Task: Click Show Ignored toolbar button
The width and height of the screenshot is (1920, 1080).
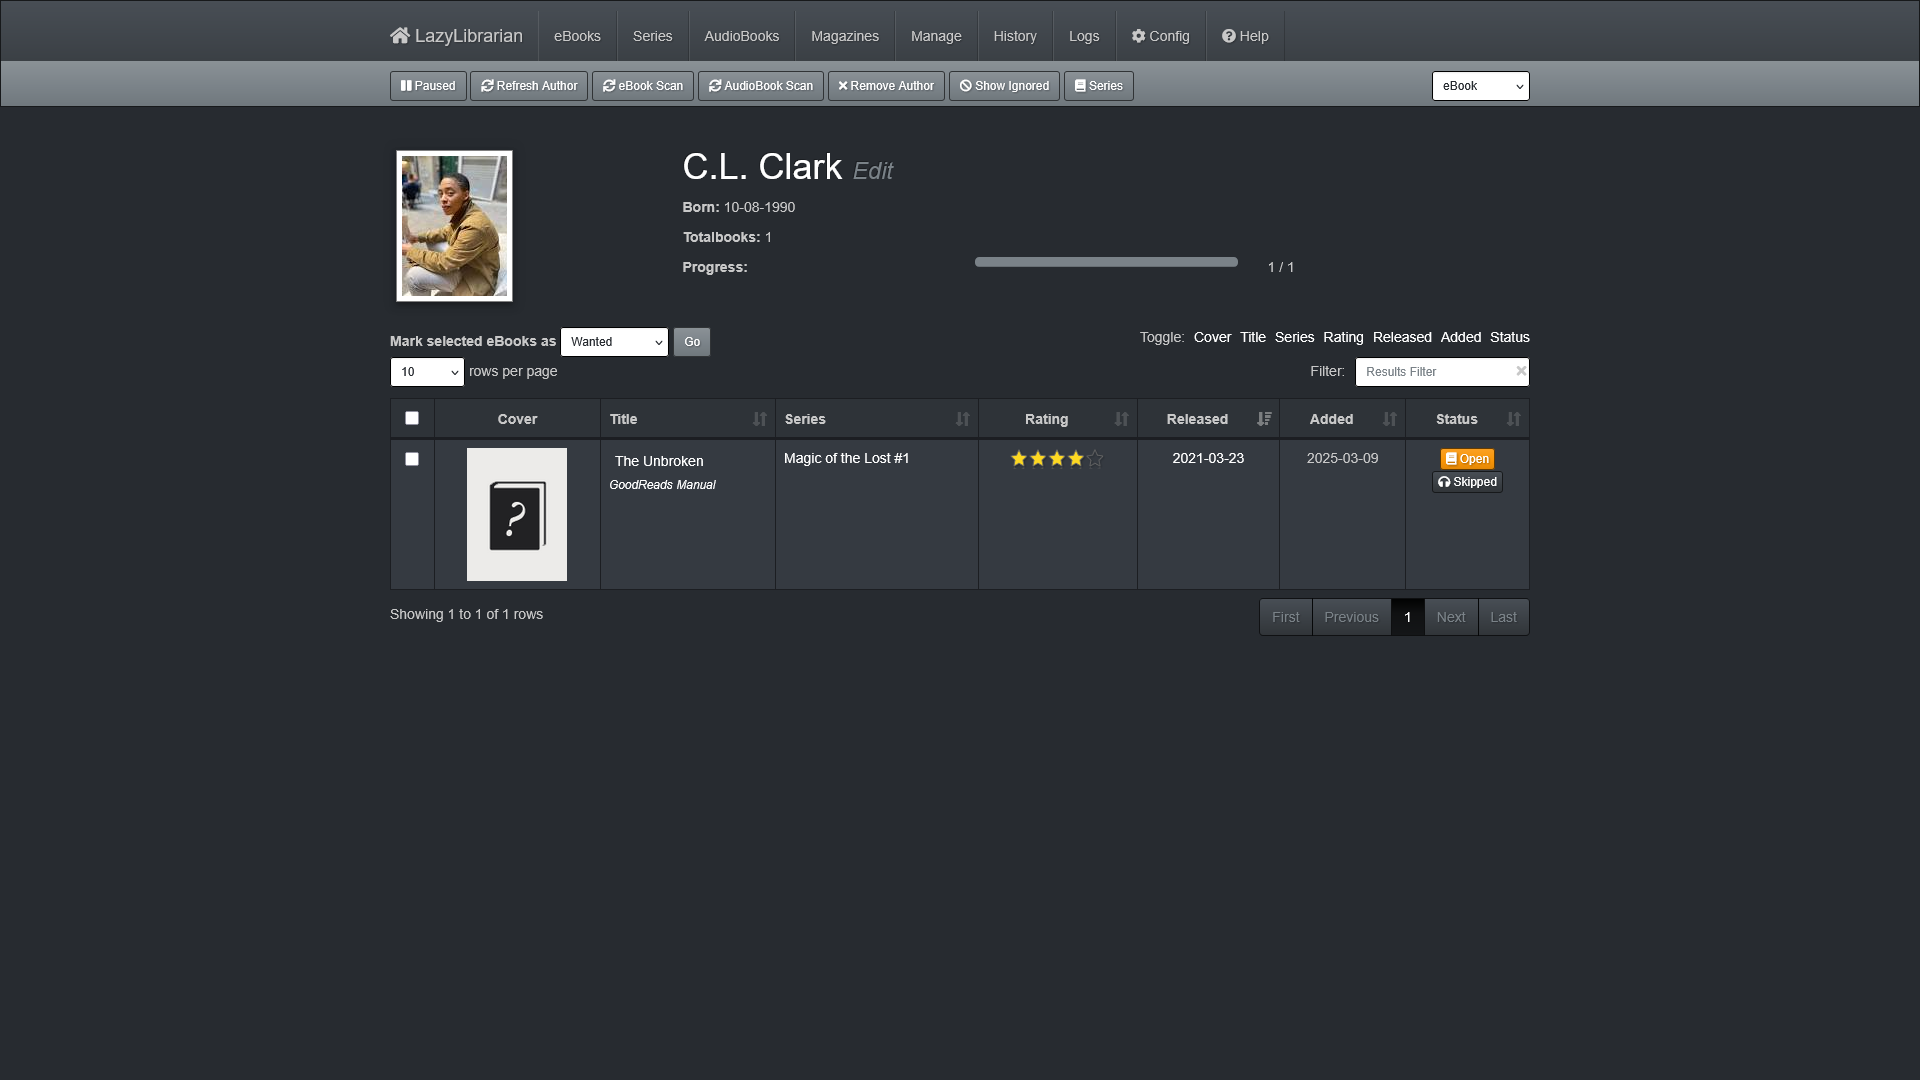Action: (1004, 86)
